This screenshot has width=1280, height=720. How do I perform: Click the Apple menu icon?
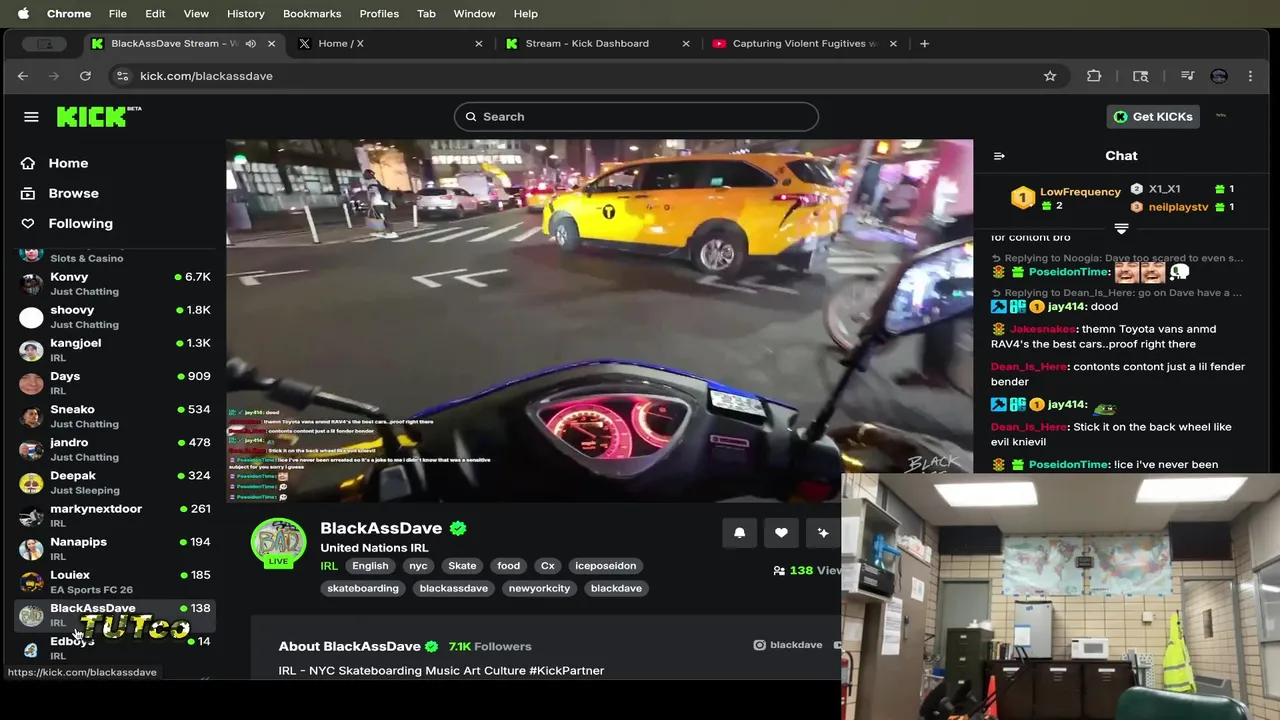point(23,13)
